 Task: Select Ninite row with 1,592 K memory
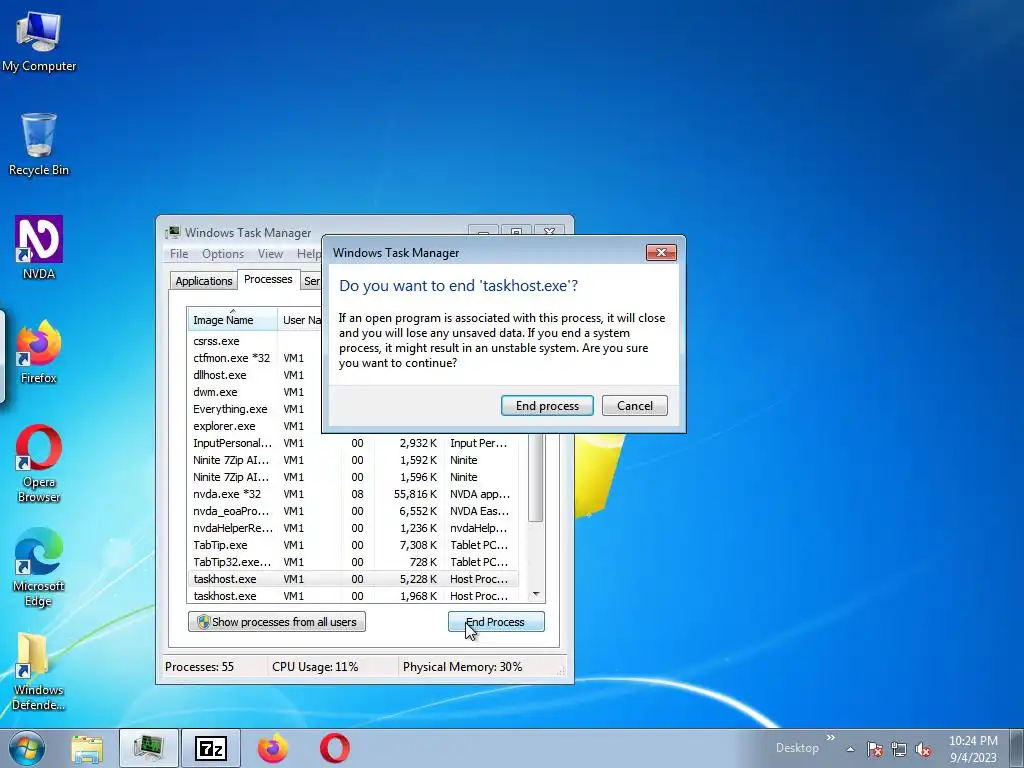353,460
